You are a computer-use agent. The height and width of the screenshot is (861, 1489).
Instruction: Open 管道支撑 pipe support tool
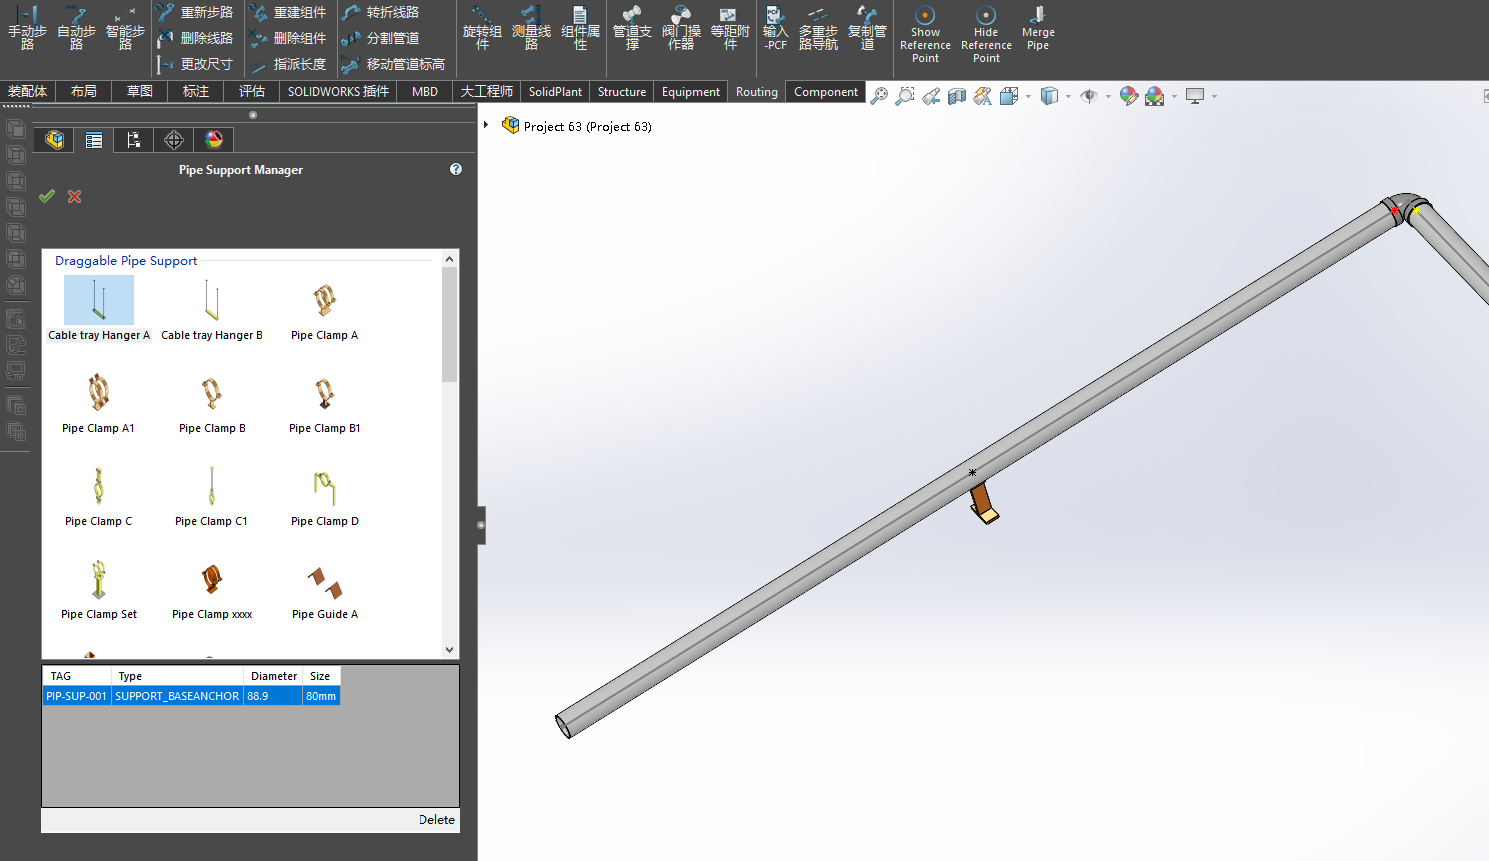pyautogui.click(x=632, y=28)
